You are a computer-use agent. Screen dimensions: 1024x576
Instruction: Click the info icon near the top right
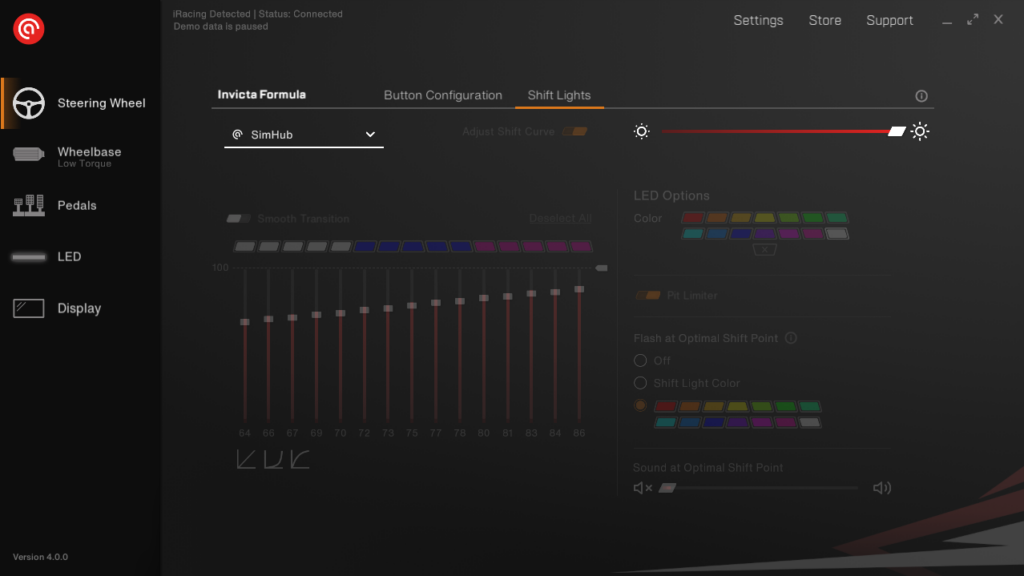coord(921,95)
